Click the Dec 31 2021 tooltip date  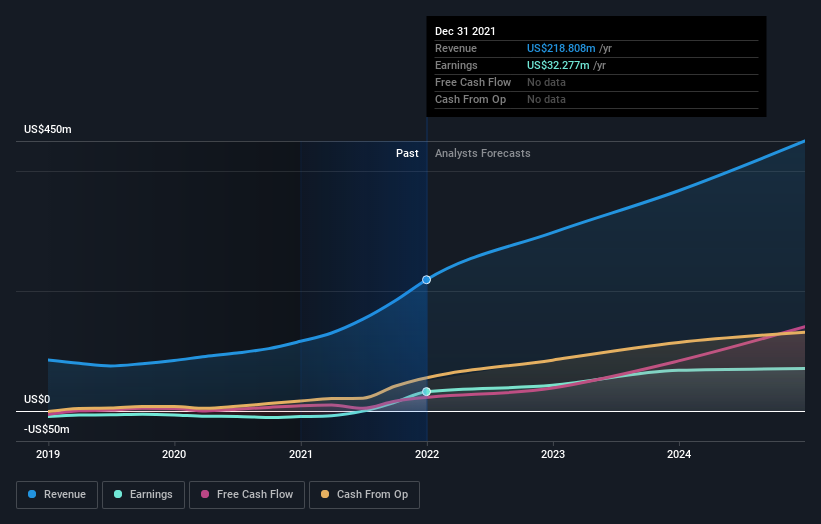click(x=465, y=31)
